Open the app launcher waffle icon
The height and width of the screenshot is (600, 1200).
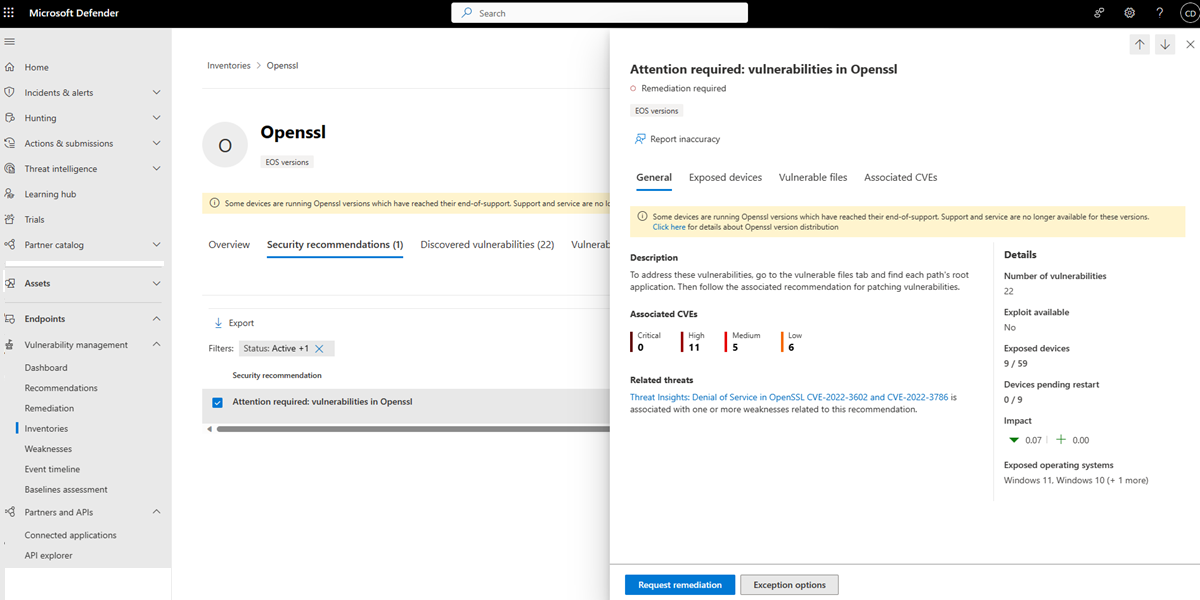point(10,13)
